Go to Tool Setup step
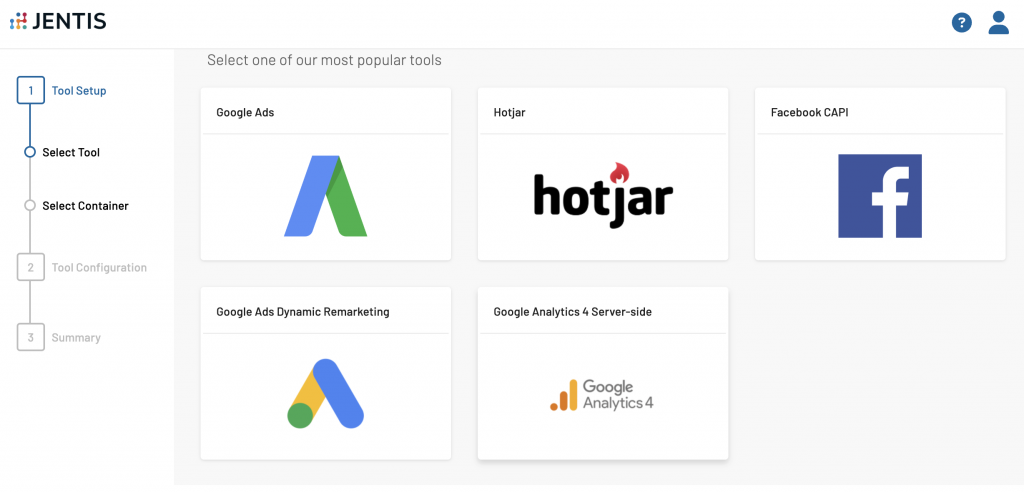This screenshot has width=1024, height=493. pos(79,91)
